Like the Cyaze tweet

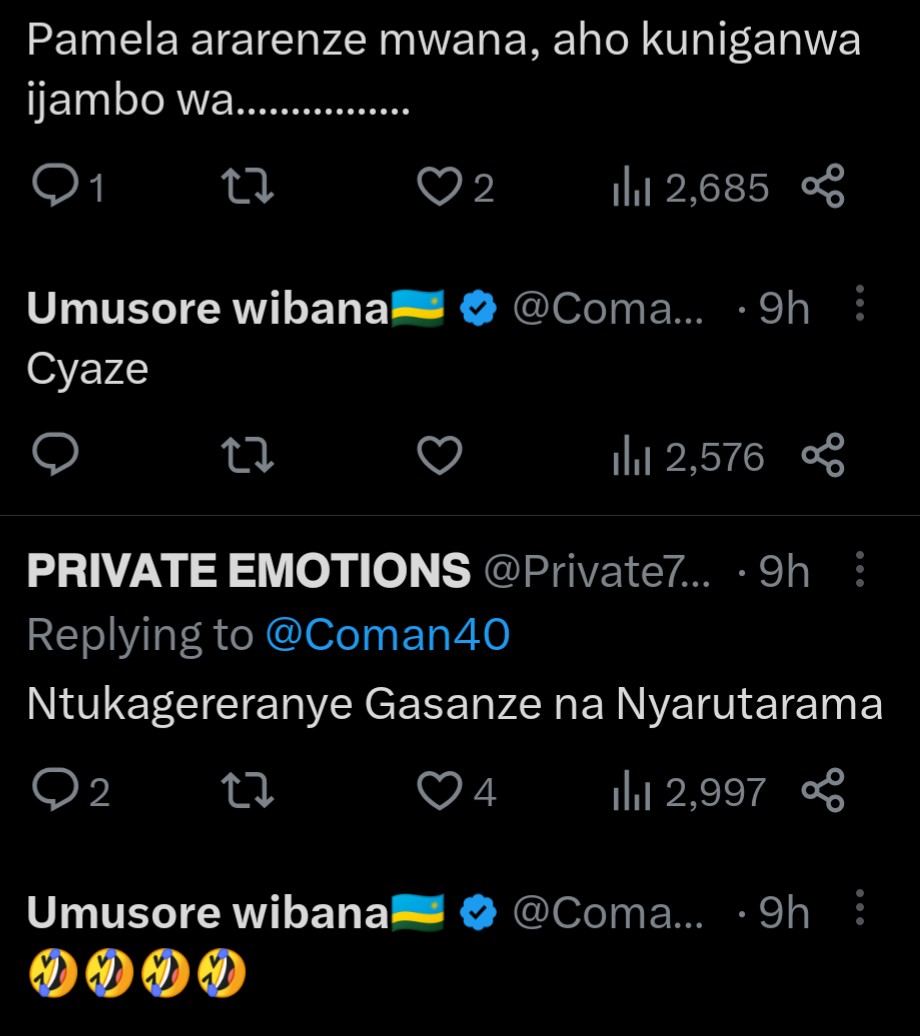[438, 457]
